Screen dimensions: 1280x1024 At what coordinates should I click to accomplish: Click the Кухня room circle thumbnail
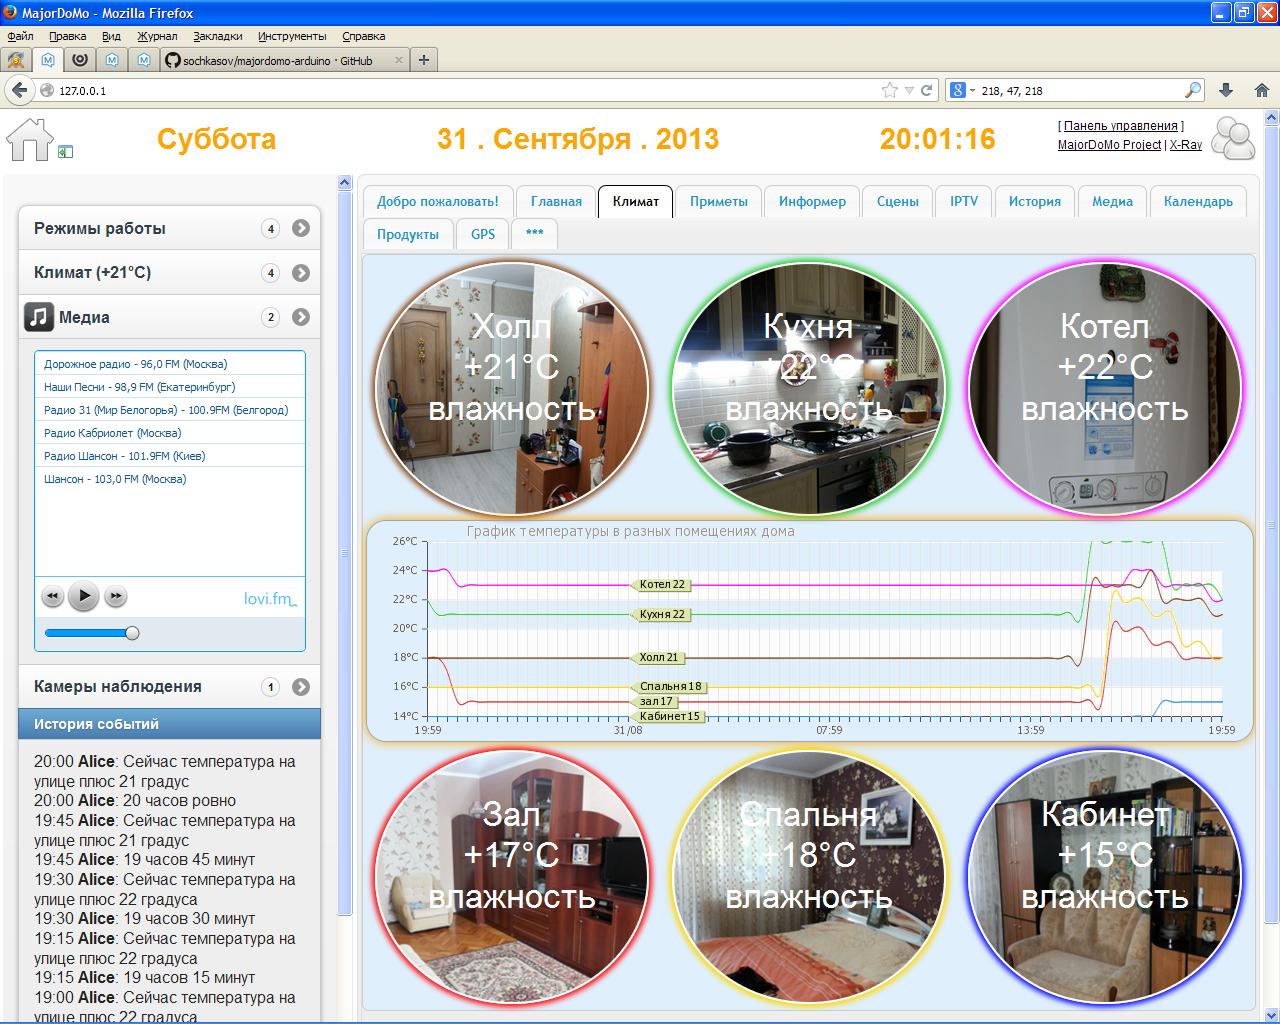[x=808, y=389]
